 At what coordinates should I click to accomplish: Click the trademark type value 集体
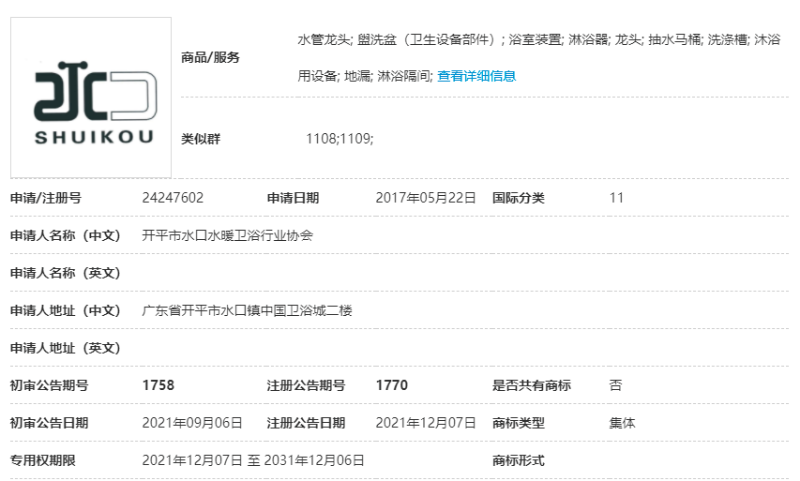[x=622, y=423]
